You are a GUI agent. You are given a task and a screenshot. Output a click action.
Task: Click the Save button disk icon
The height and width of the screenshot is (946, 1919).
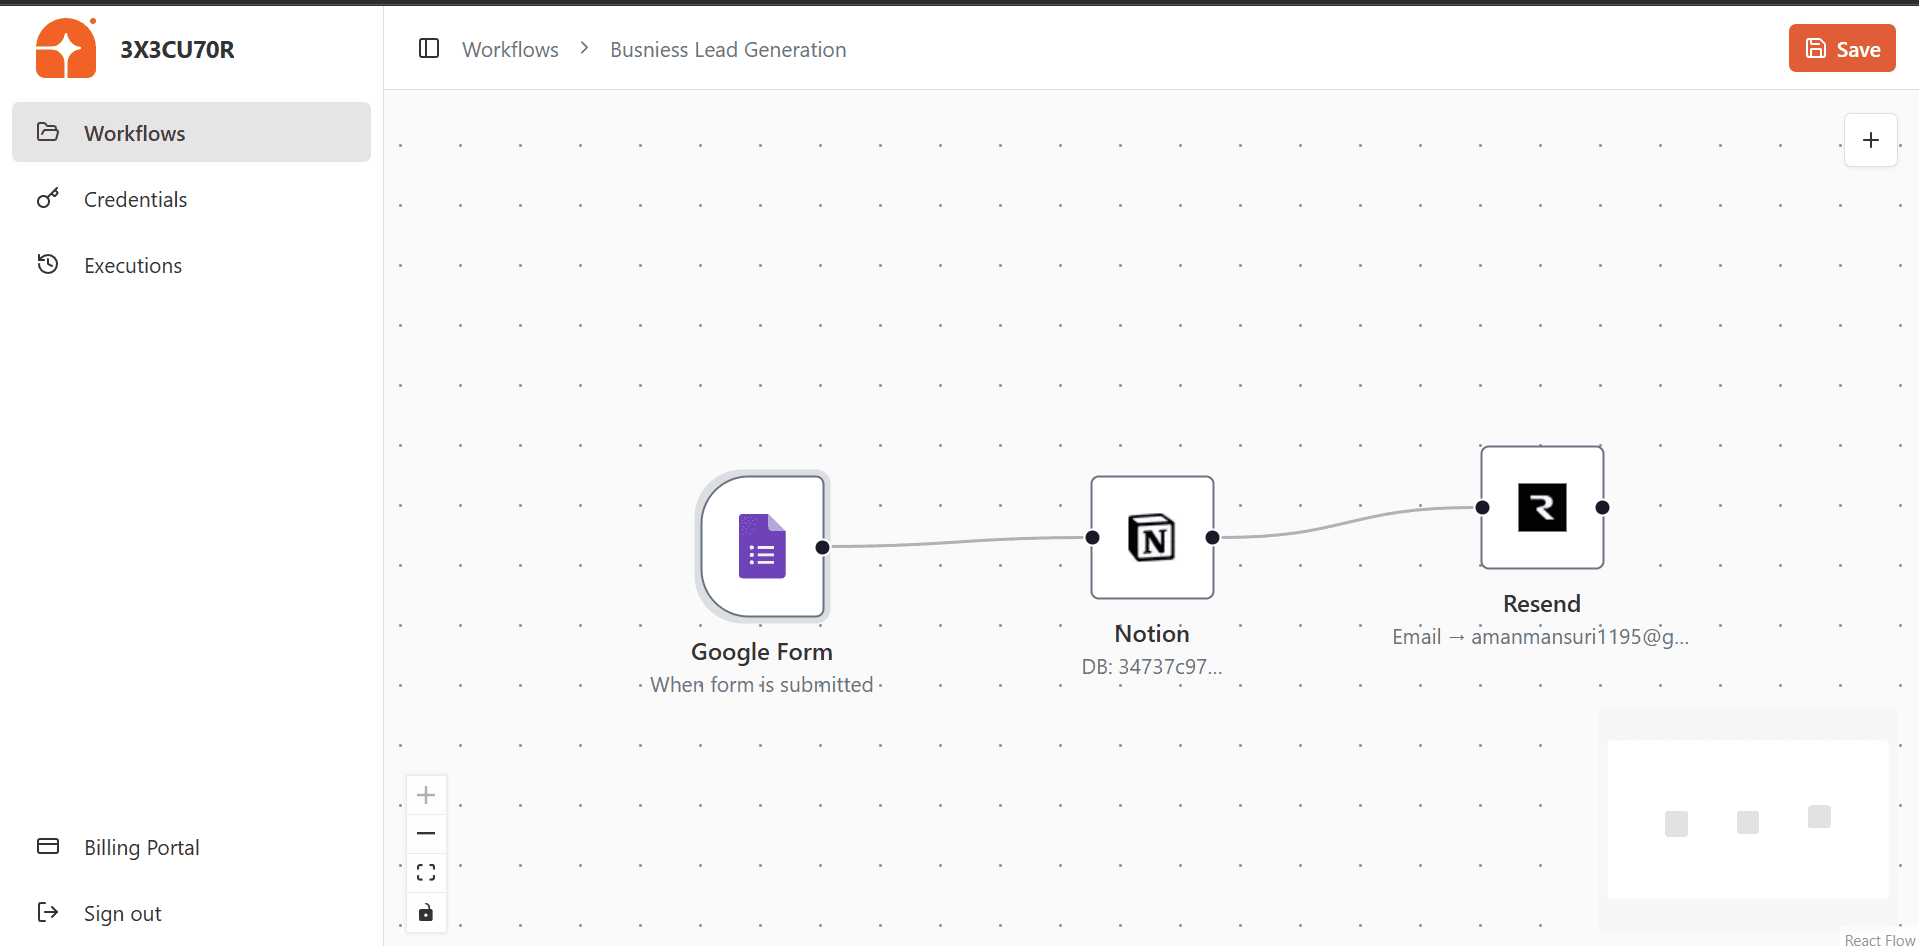coord(1816,48)
